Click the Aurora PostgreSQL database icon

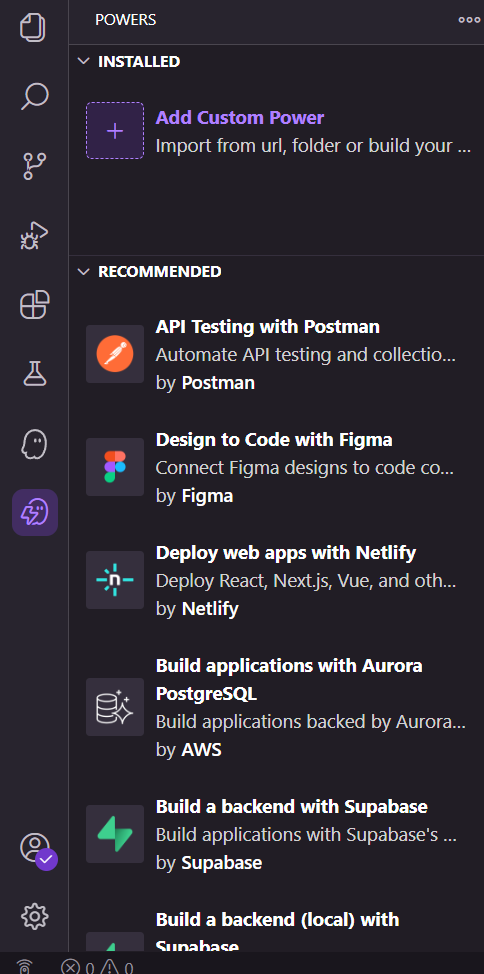[115, 708]
